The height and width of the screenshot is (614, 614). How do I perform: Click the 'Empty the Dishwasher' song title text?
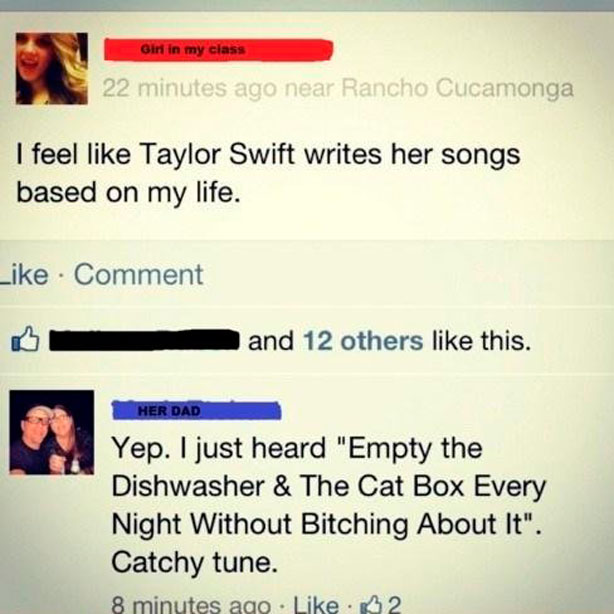329,486
